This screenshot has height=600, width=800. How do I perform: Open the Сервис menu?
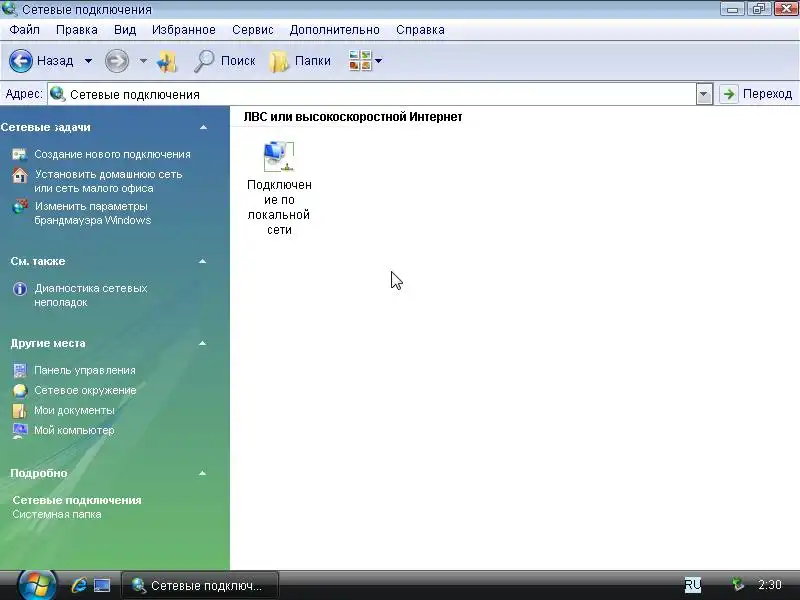click(253, 30)
